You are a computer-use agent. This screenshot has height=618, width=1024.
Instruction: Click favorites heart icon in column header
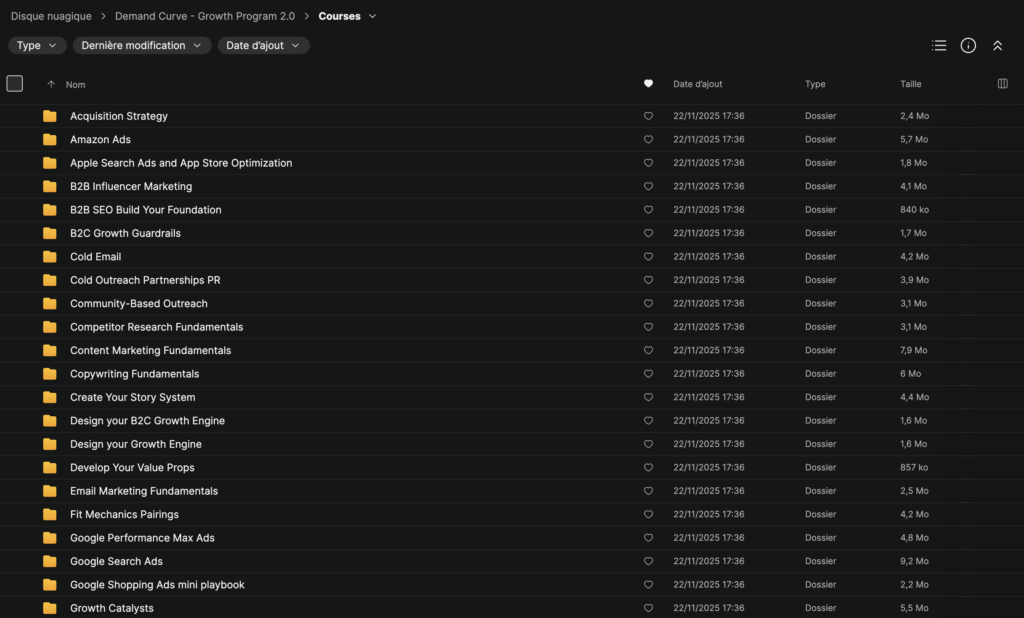click(648, 84)
